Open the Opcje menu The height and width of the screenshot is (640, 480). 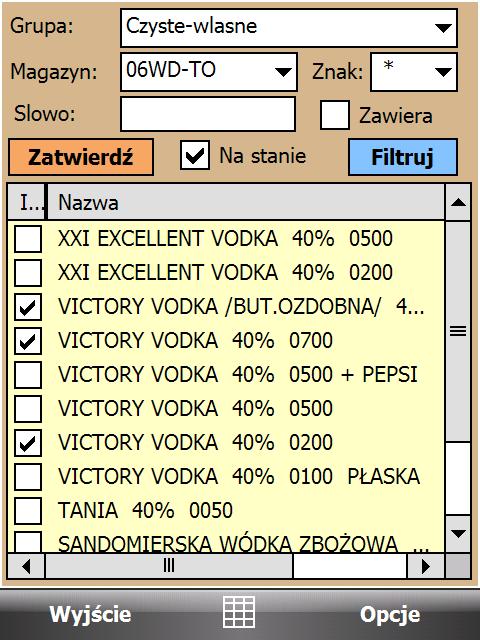coord(390,614)
